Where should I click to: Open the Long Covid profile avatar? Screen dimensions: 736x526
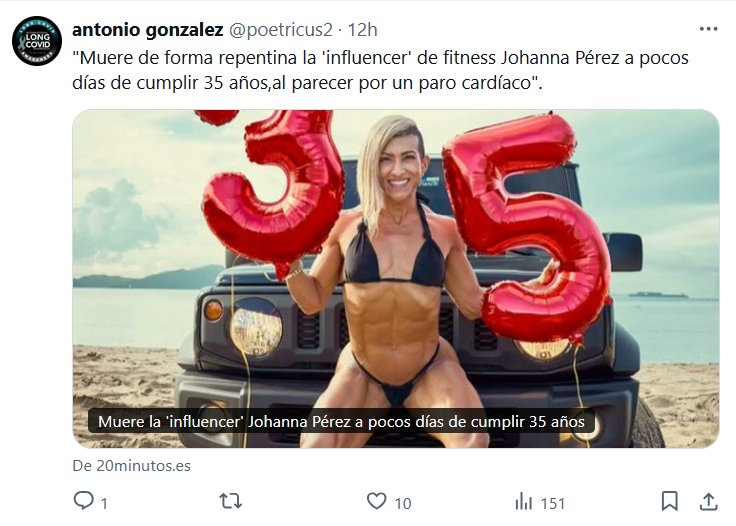(37, 41)
